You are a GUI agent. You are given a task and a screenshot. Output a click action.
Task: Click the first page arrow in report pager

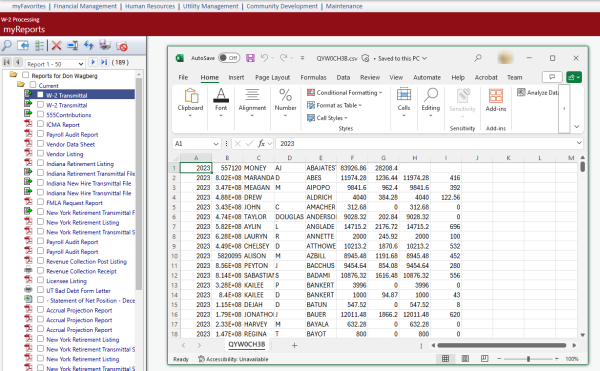(x=7, y=62)
